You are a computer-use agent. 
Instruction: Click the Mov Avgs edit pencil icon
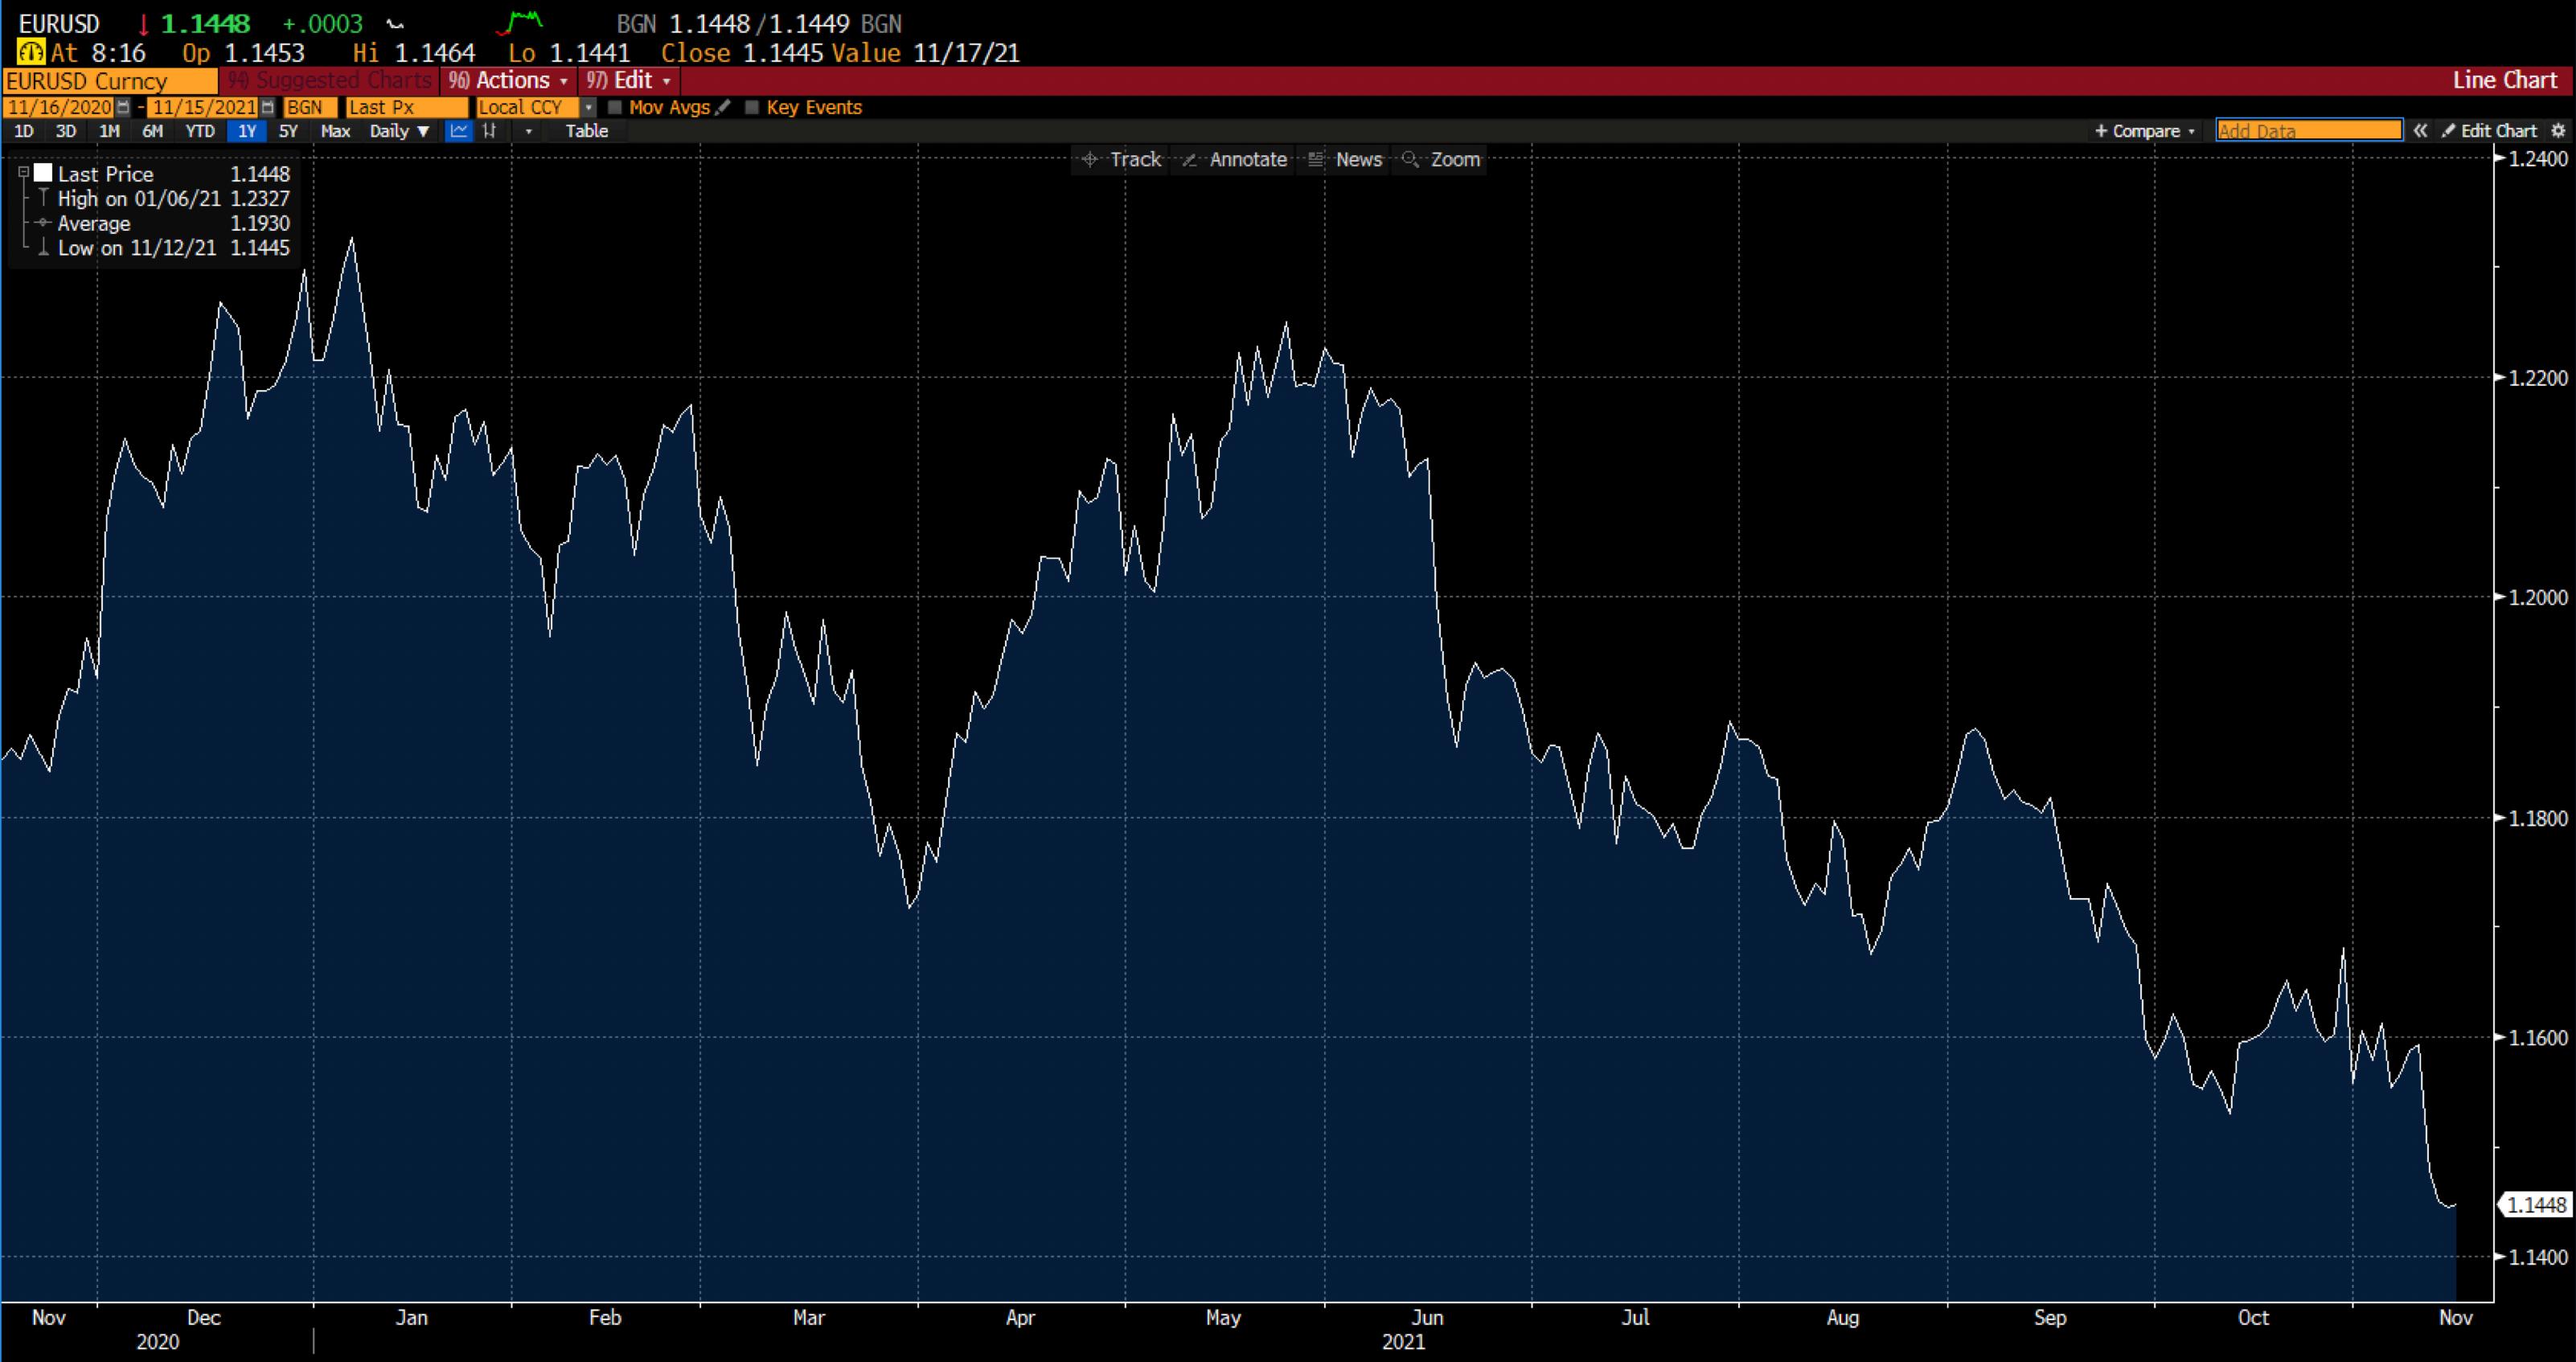click(x=723, y=107)
